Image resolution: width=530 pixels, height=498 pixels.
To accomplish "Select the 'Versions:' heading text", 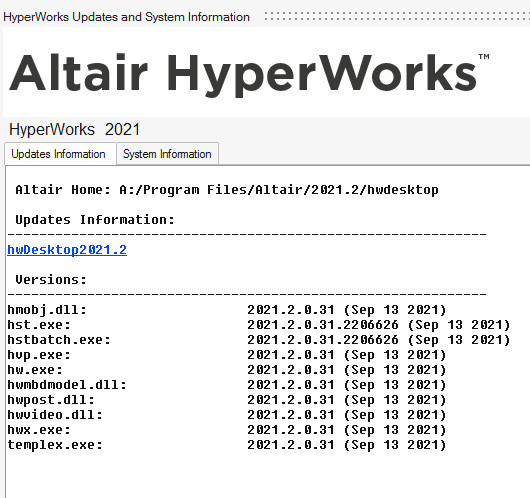I will pos(51,280).
